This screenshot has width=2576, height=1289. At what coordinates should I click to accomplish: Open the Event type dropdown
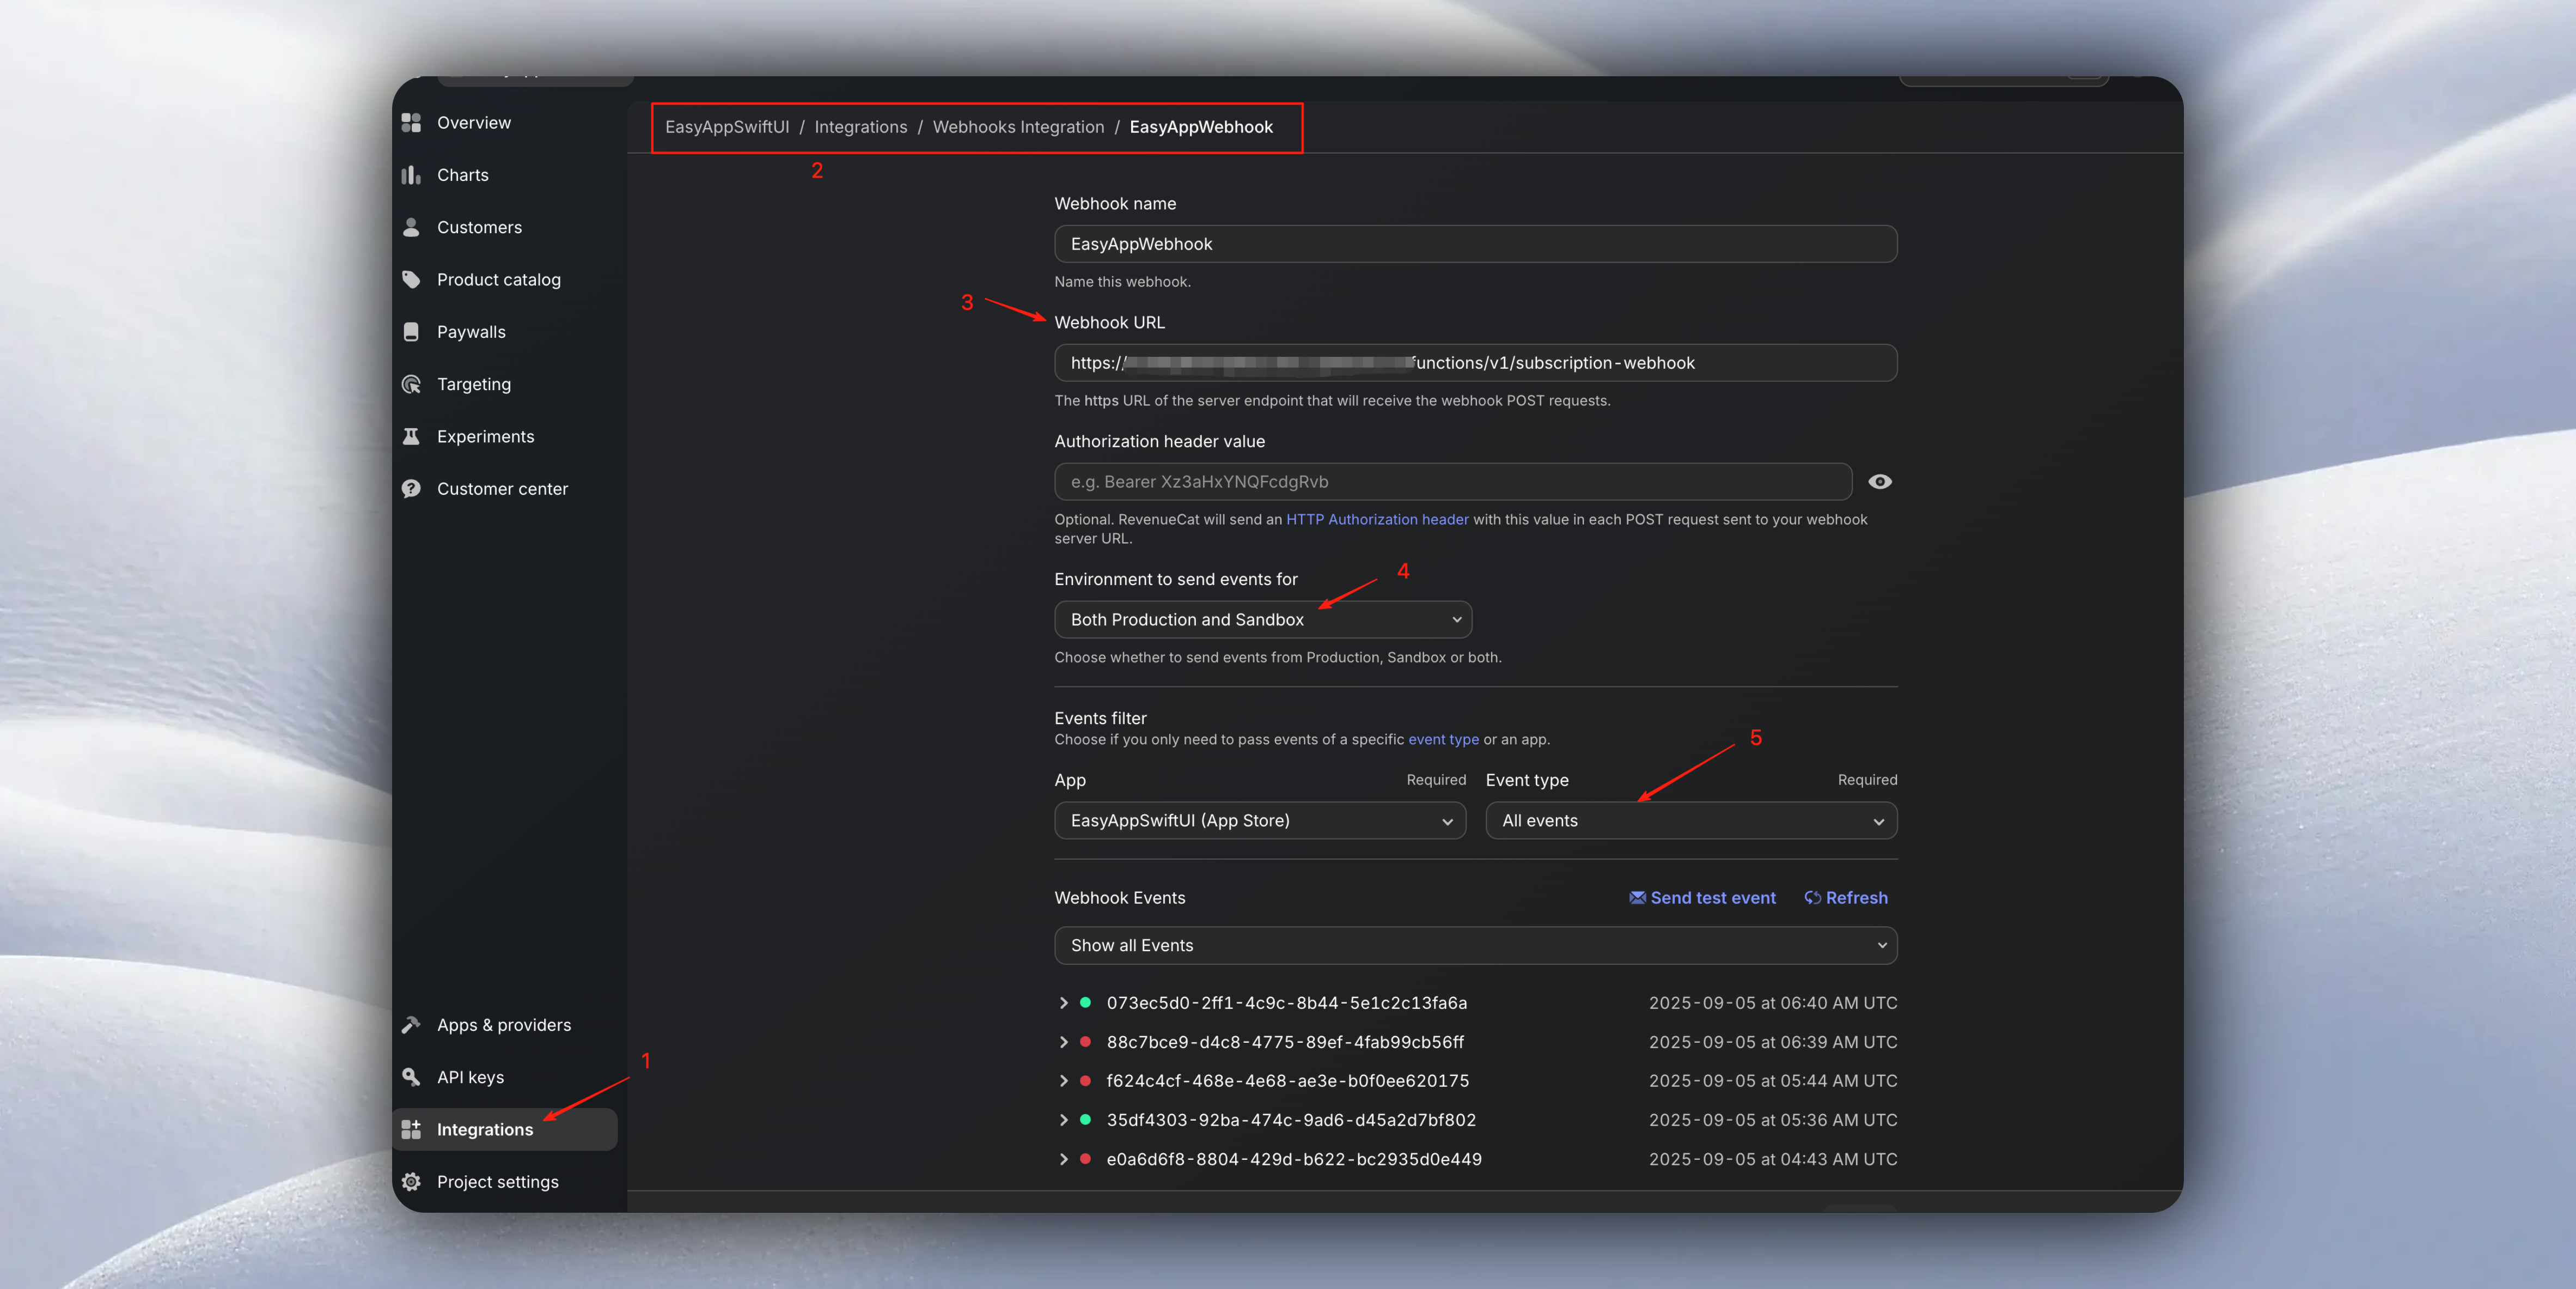pos(1690,821)
